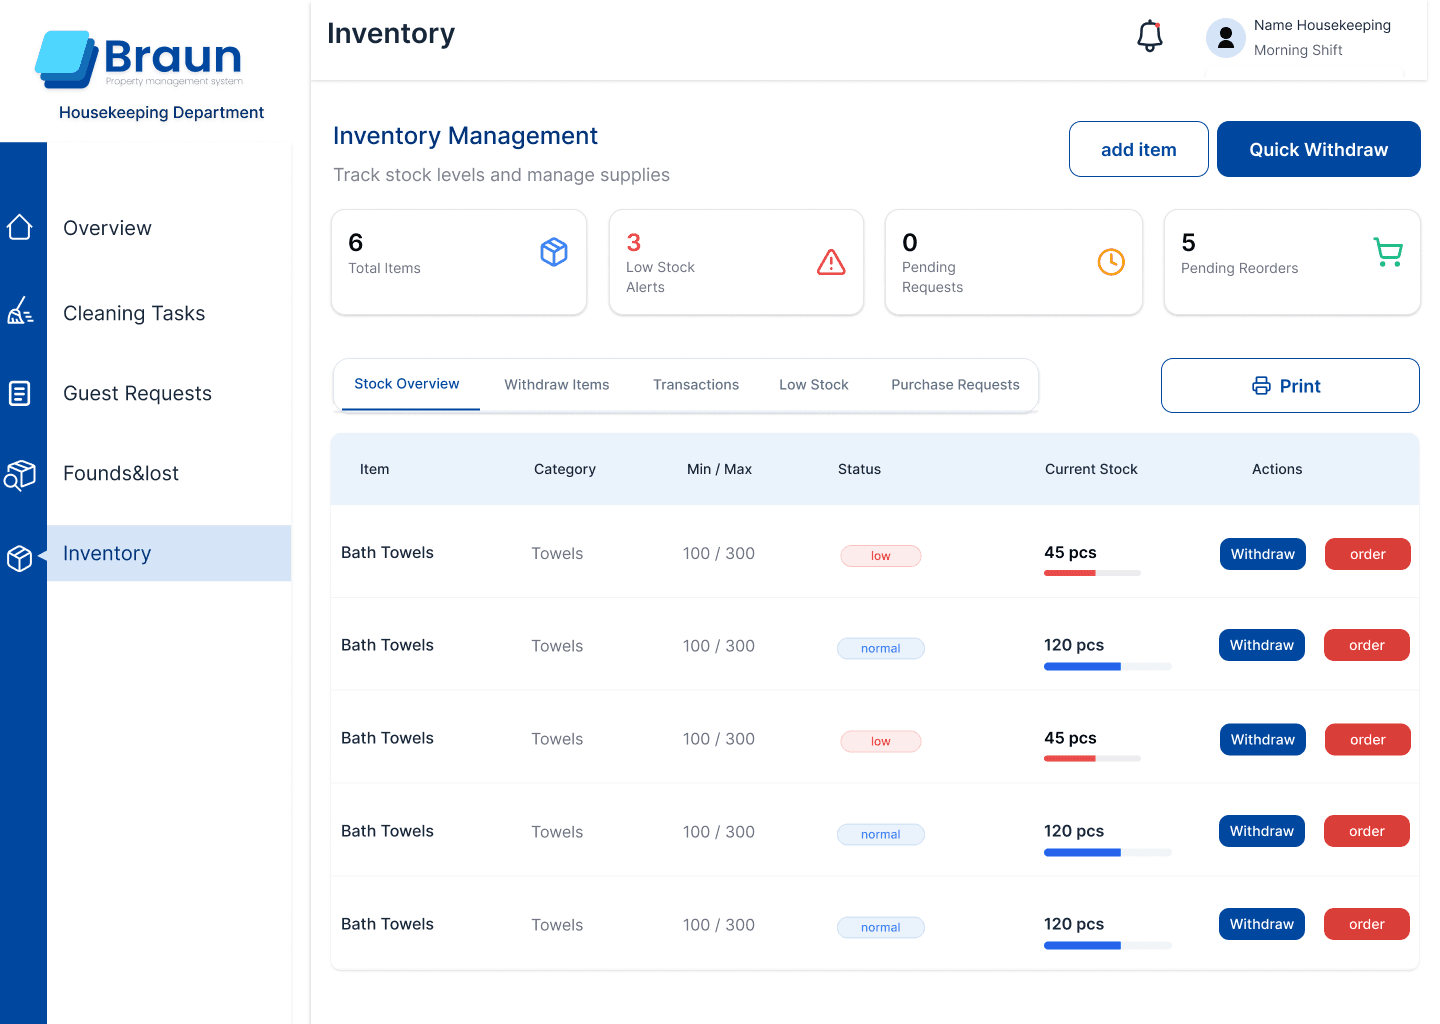Click the 'low' status badge in first row
The width and height of the screenshot is (1440, 1024).
tap(880, 556)
